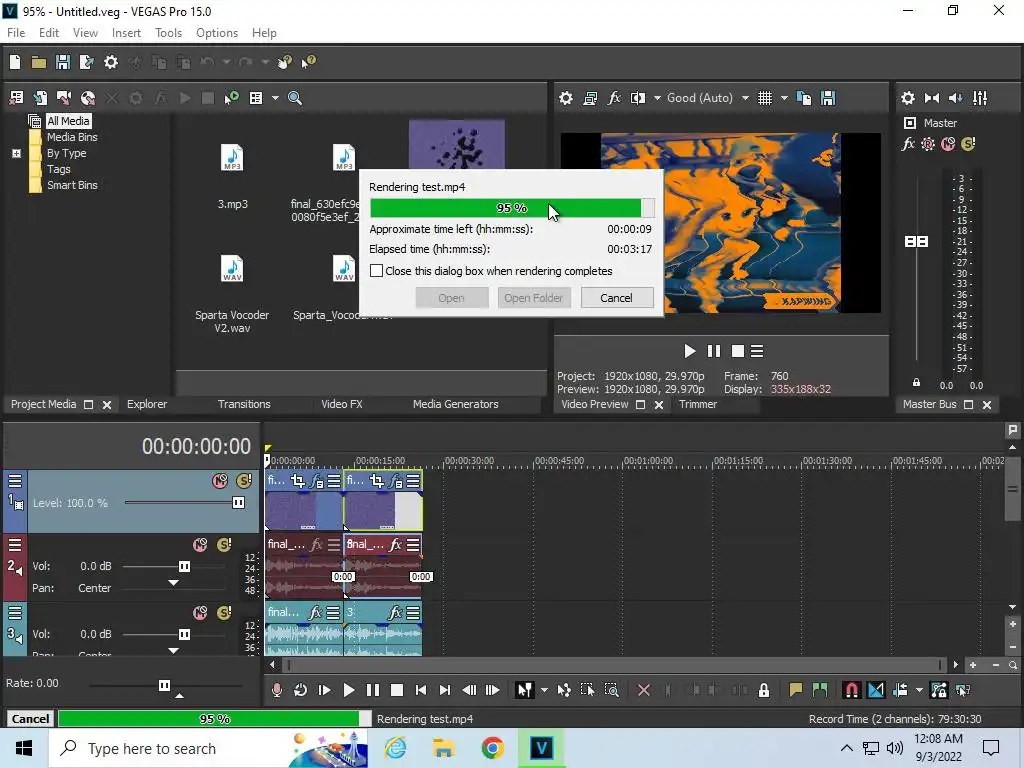Toggle Master Bus solo icon
The height and width of the screenshot is (768, 1024).
coord(968,144)
